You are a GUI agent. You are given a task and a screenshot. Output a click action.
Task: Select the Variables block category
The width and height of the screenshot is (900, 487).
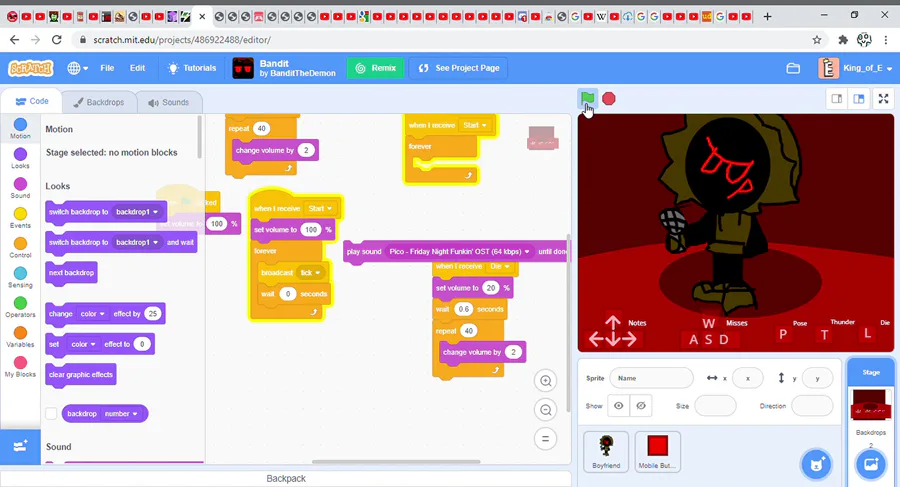coord(20,337)
